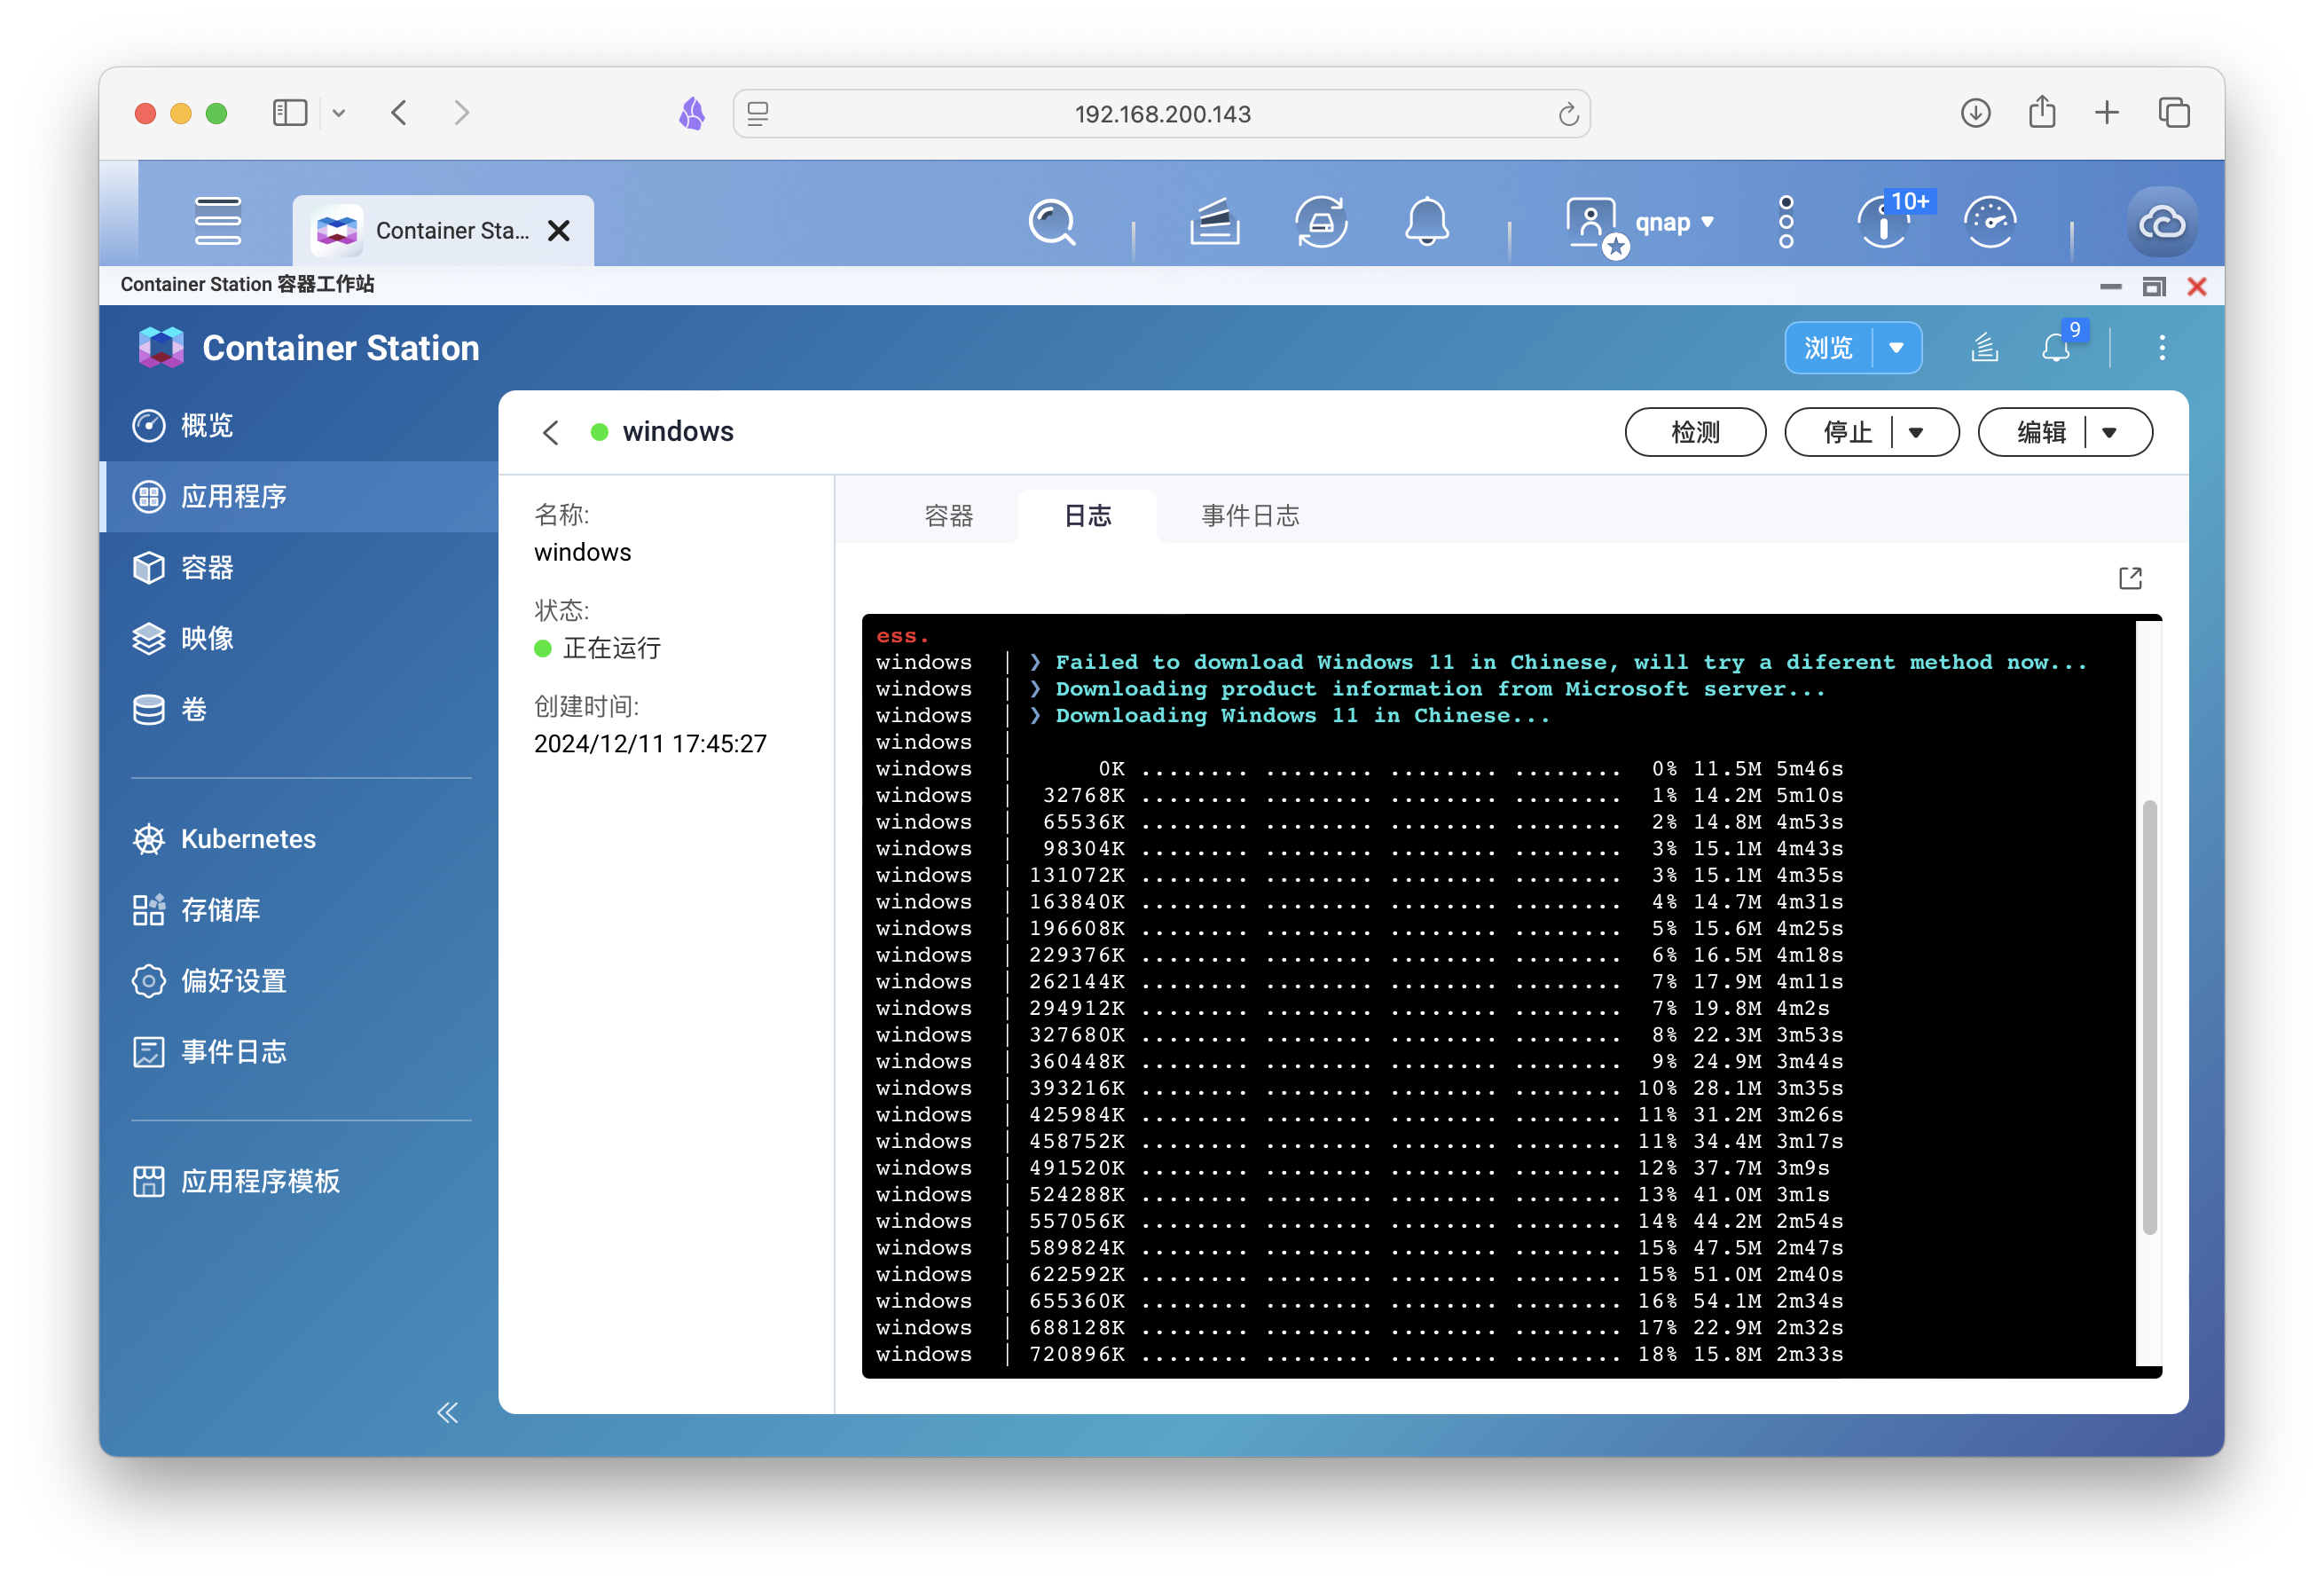The image size is (2324, 1588).
Task: Go back from the windows application page
Action: (551, 432)
